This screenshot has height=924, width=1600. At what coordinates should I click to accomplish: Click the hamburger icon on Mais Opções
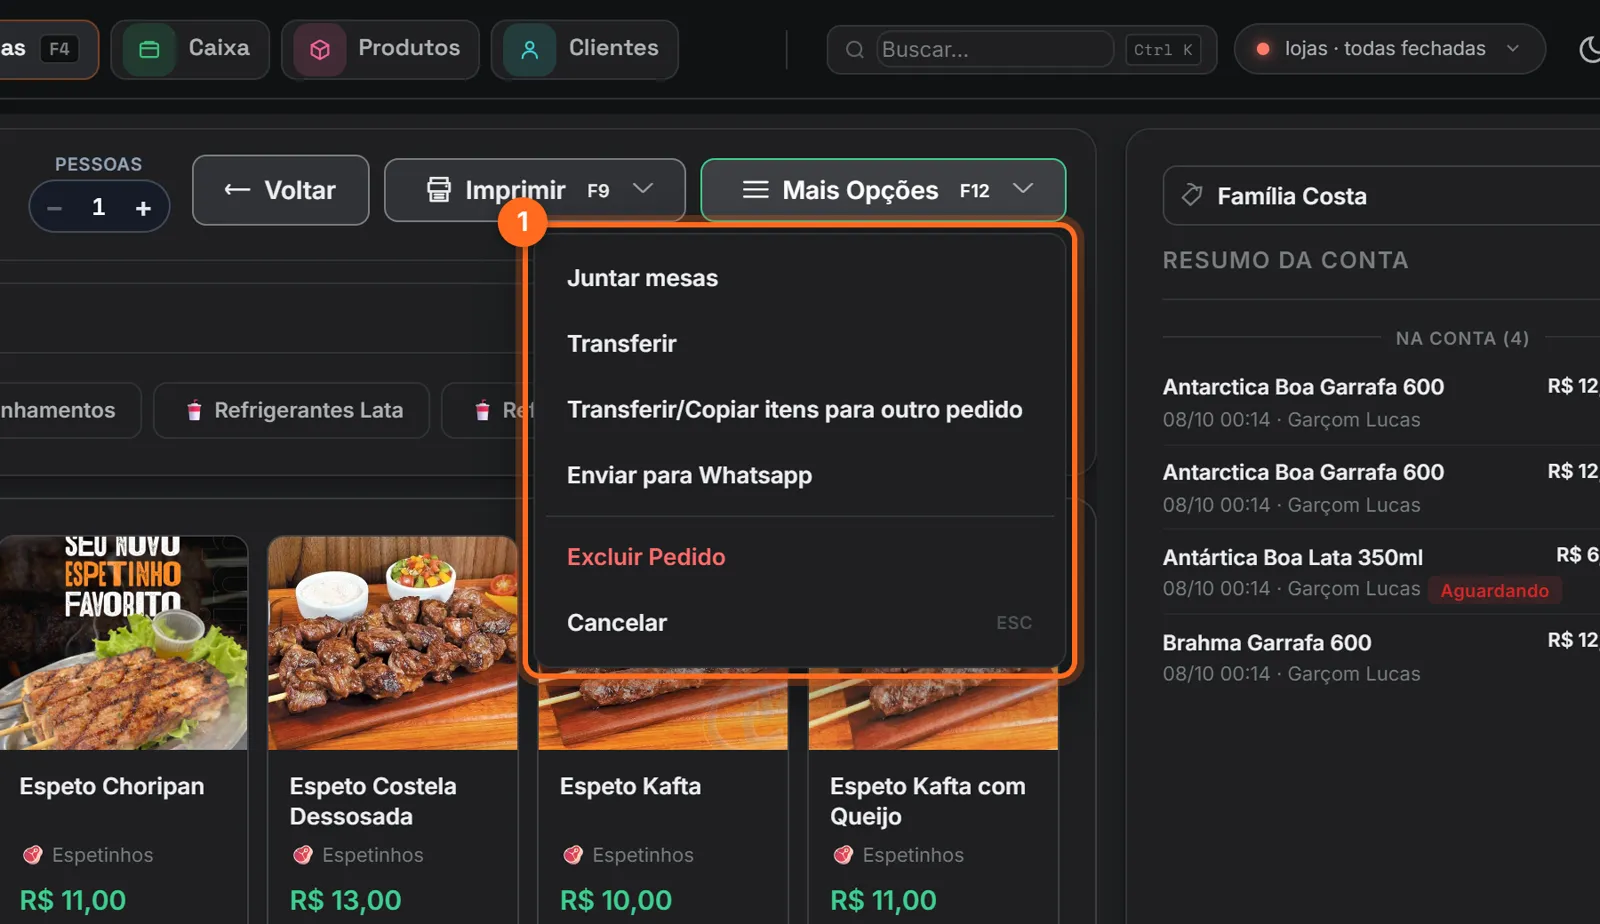(x=756, y=189)
